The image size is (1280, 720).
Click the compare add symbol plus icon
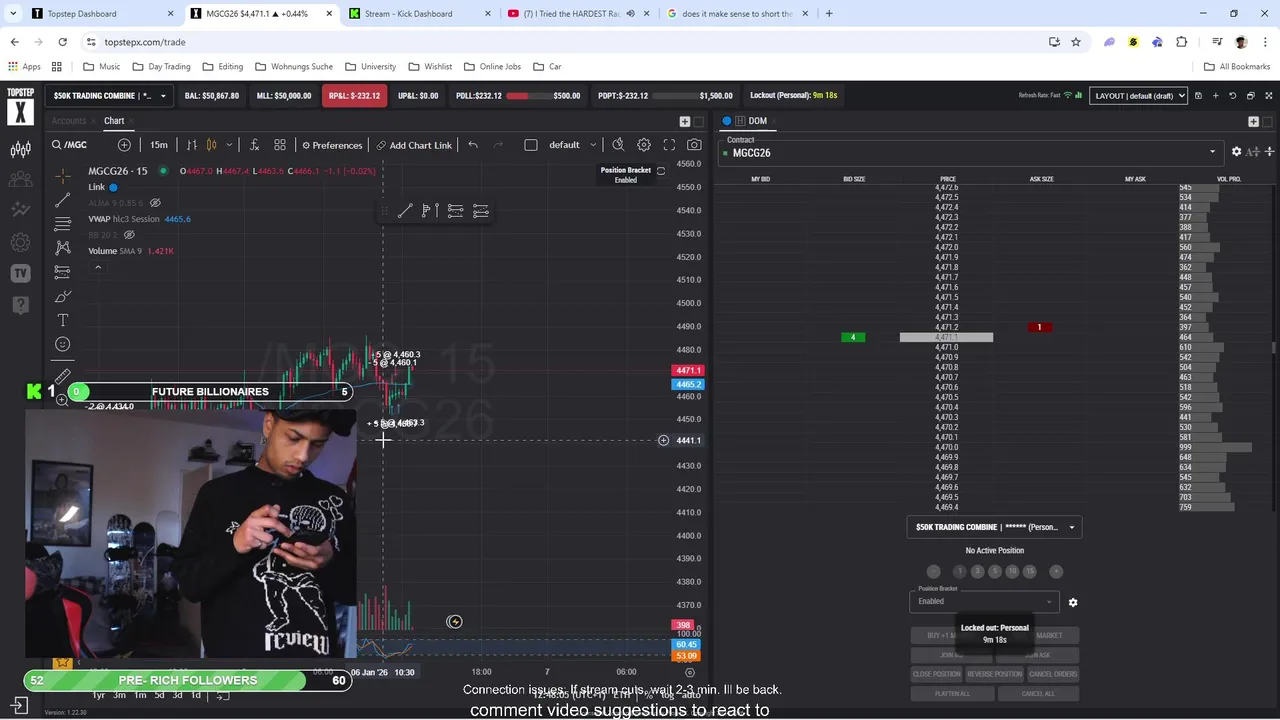[124, 145]
